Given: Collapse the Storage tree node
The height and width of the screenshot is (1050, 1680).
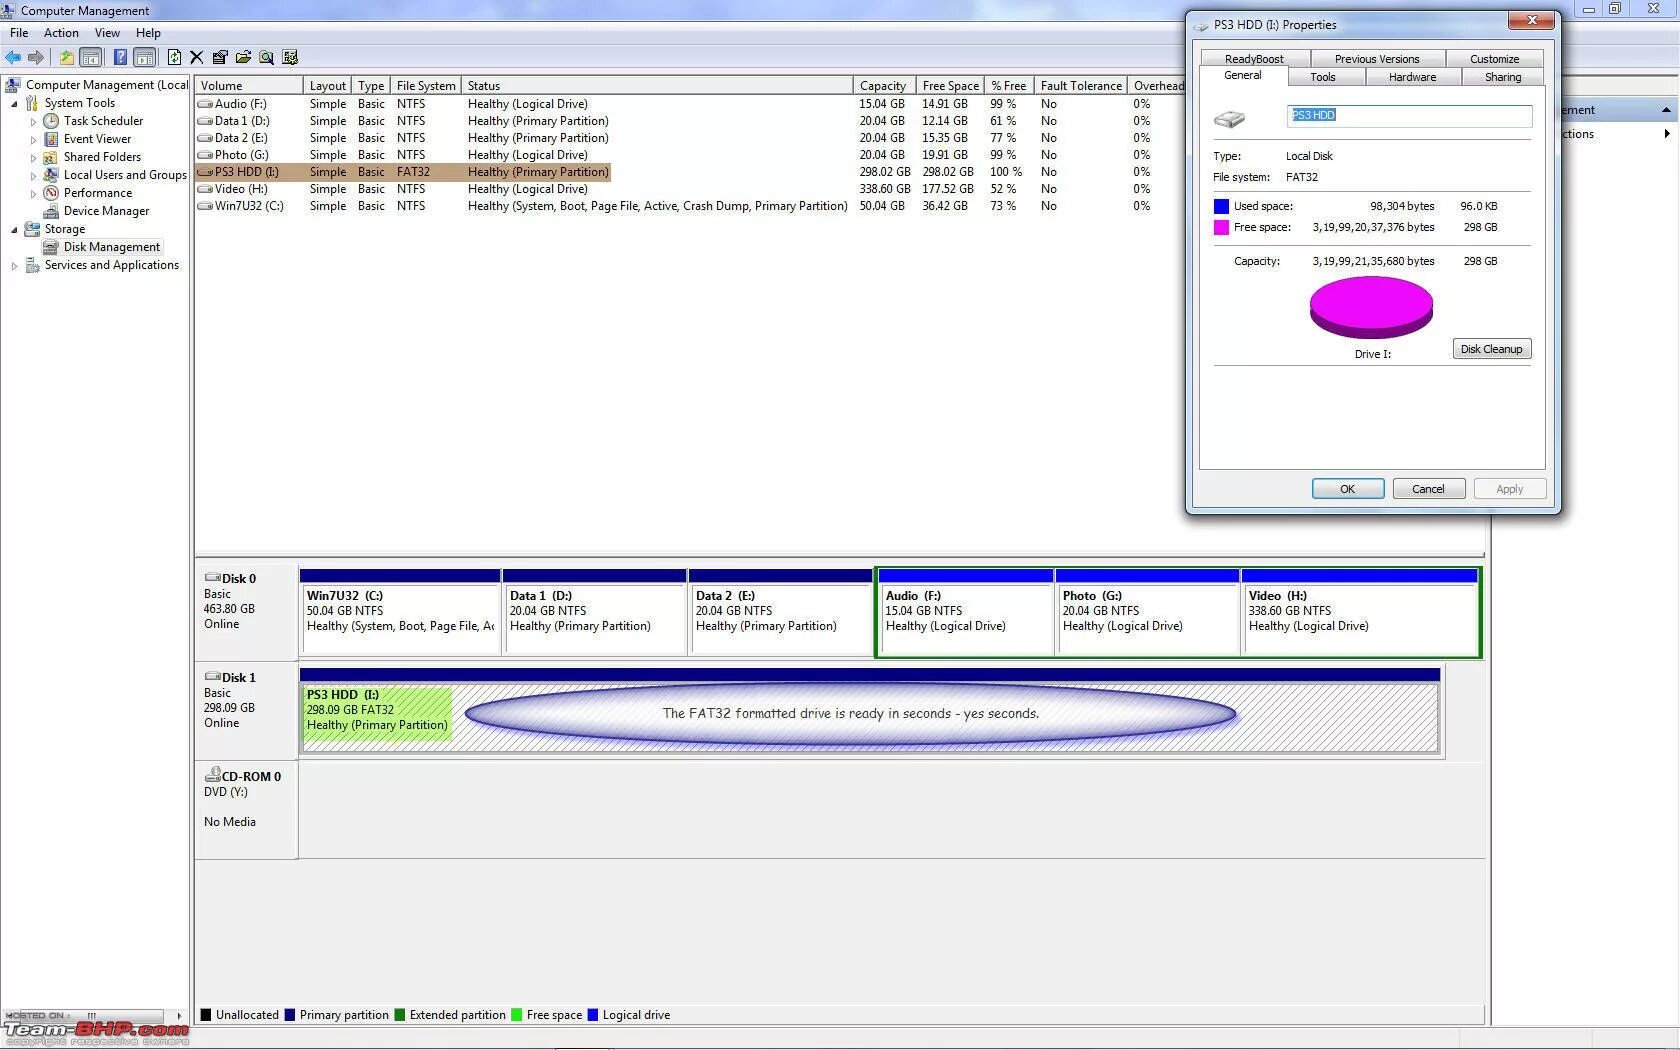Looking at the screenshot, I should click(14, 230).
